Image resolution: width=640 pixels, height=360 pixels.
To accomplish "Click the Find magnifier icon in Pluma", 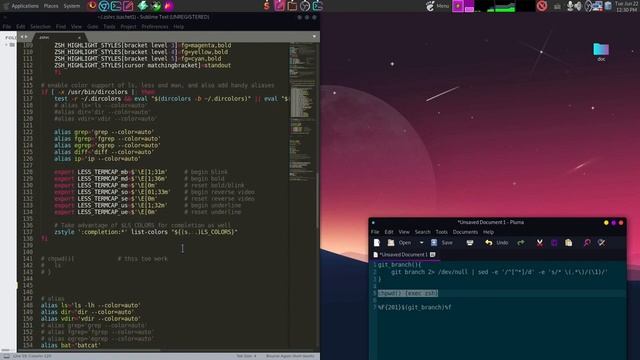I will pos(587,243).
